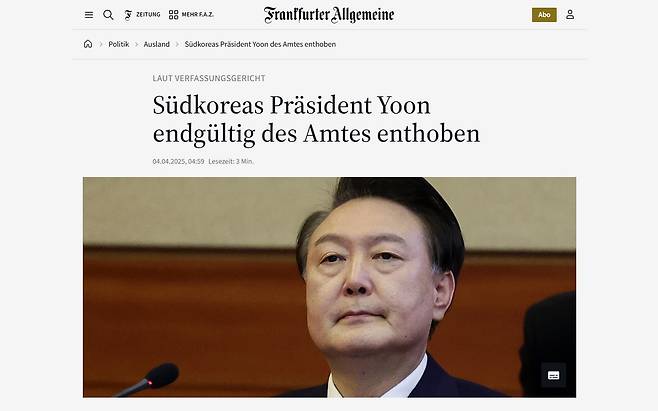Open the hamburger menu icon
Viewport: 658px width, 411px height.
point(89,15)
